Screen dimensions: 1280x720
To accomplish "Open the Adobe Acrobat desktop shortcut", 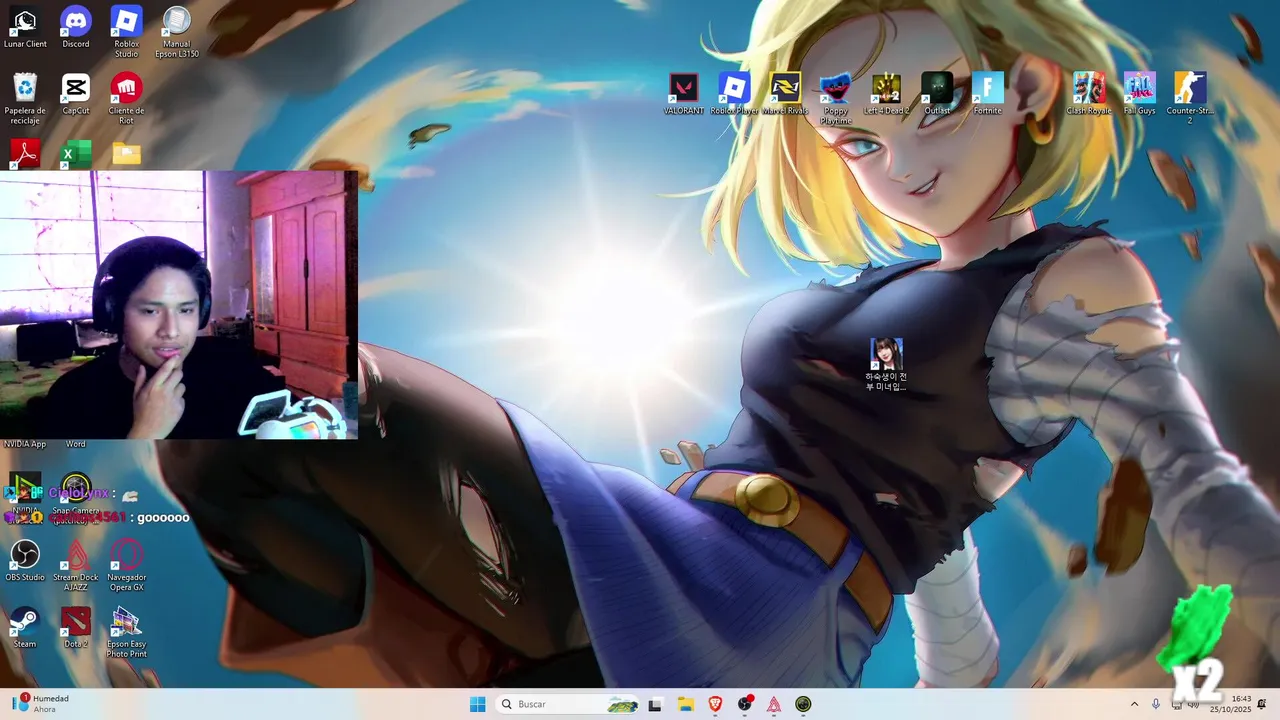I will click(x=25, y=154).
